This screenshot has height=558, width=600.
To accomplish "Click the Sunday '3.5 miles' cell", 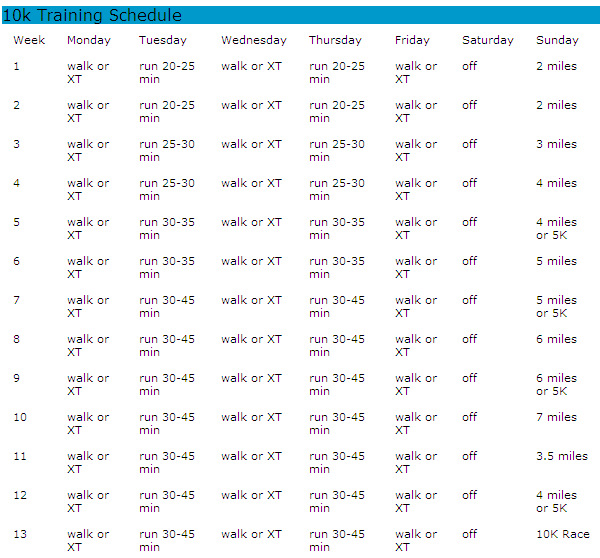I will pyautogui.click(x=562, y=457).
